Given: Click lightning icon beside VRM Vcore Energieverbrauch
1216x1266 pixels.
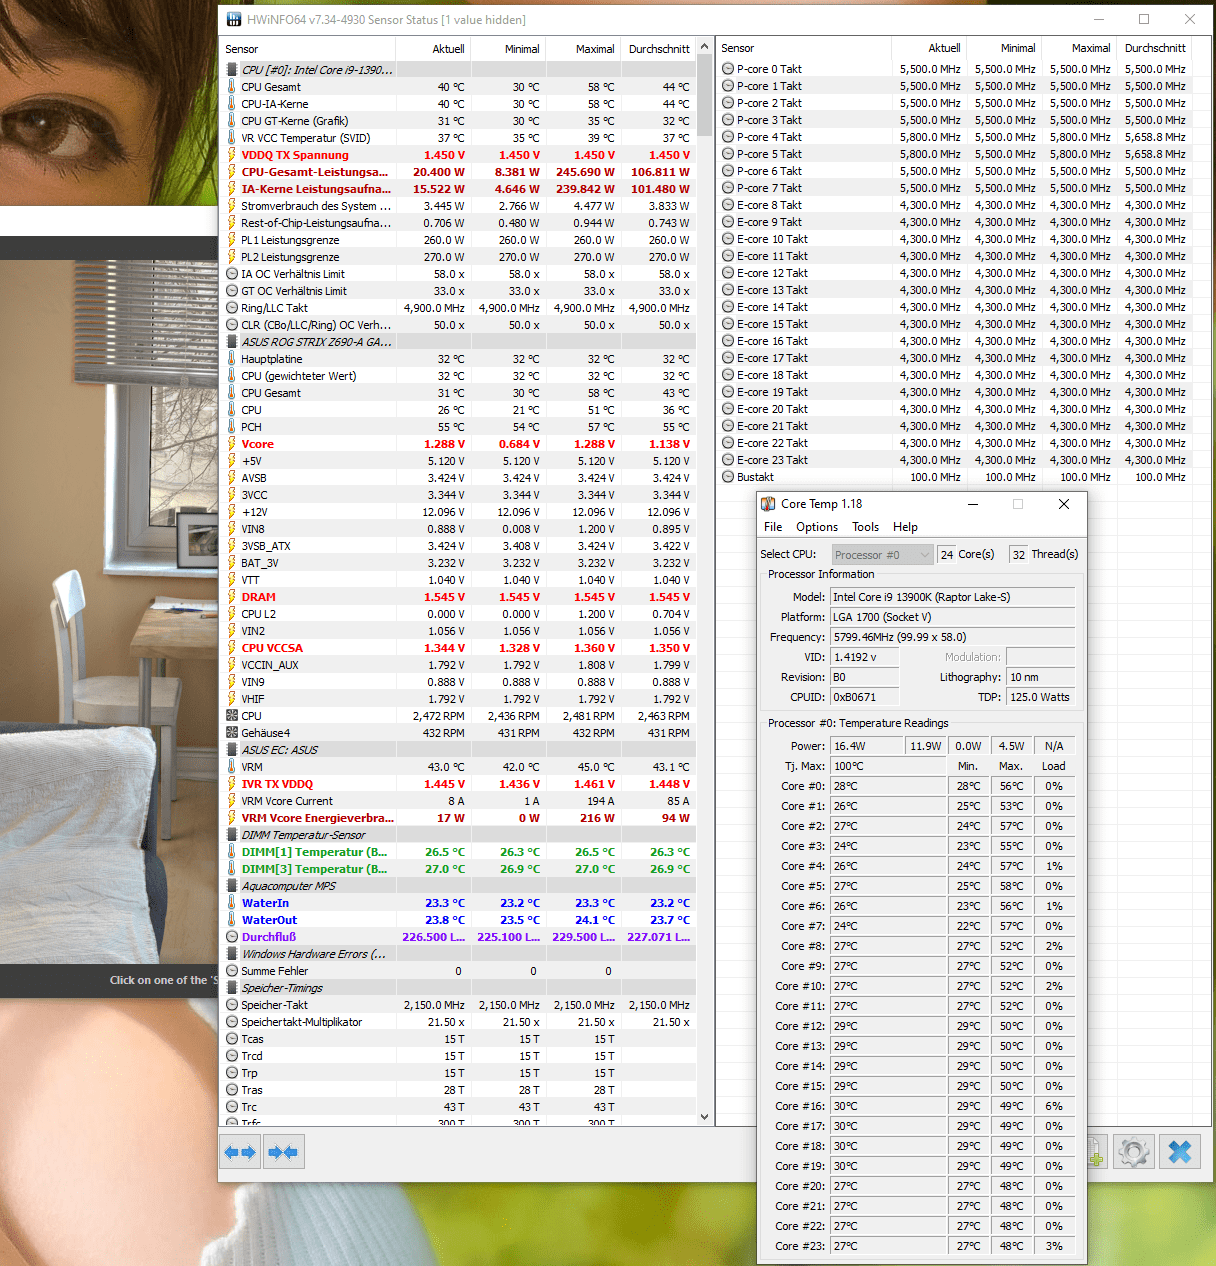Looking at the screenshot, I should click(232, 818).
